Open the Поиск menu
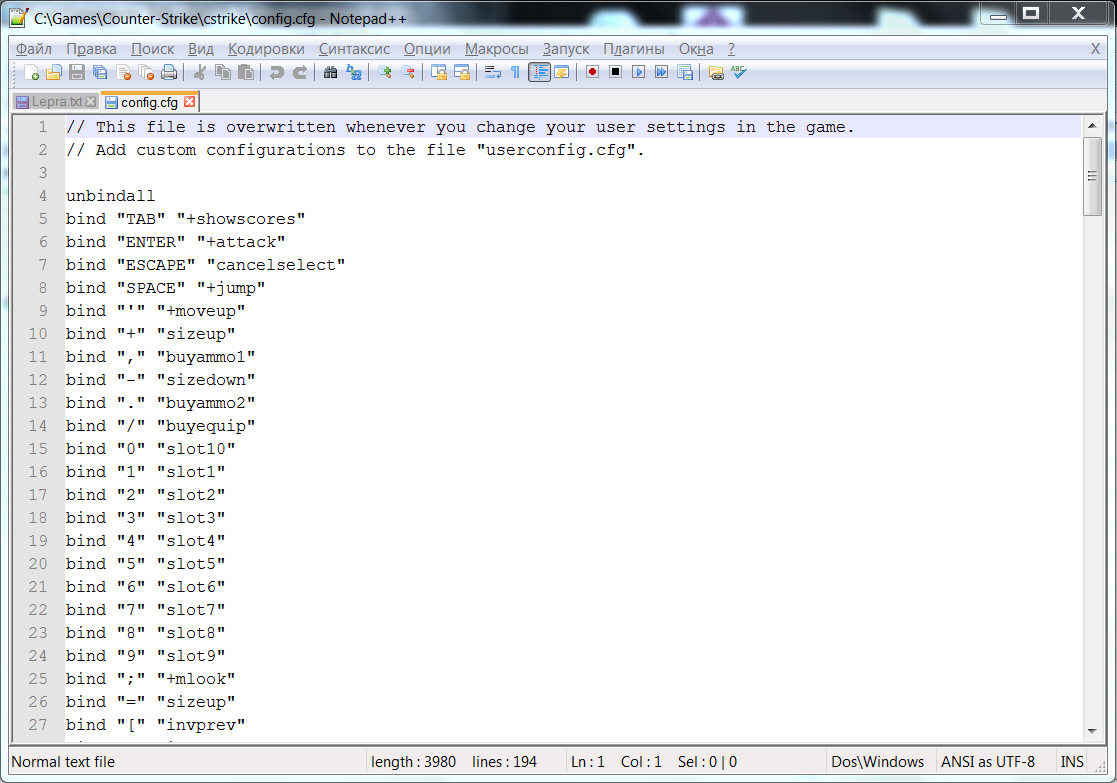This screenshot has width=1117, height=783. coord(152,49)
